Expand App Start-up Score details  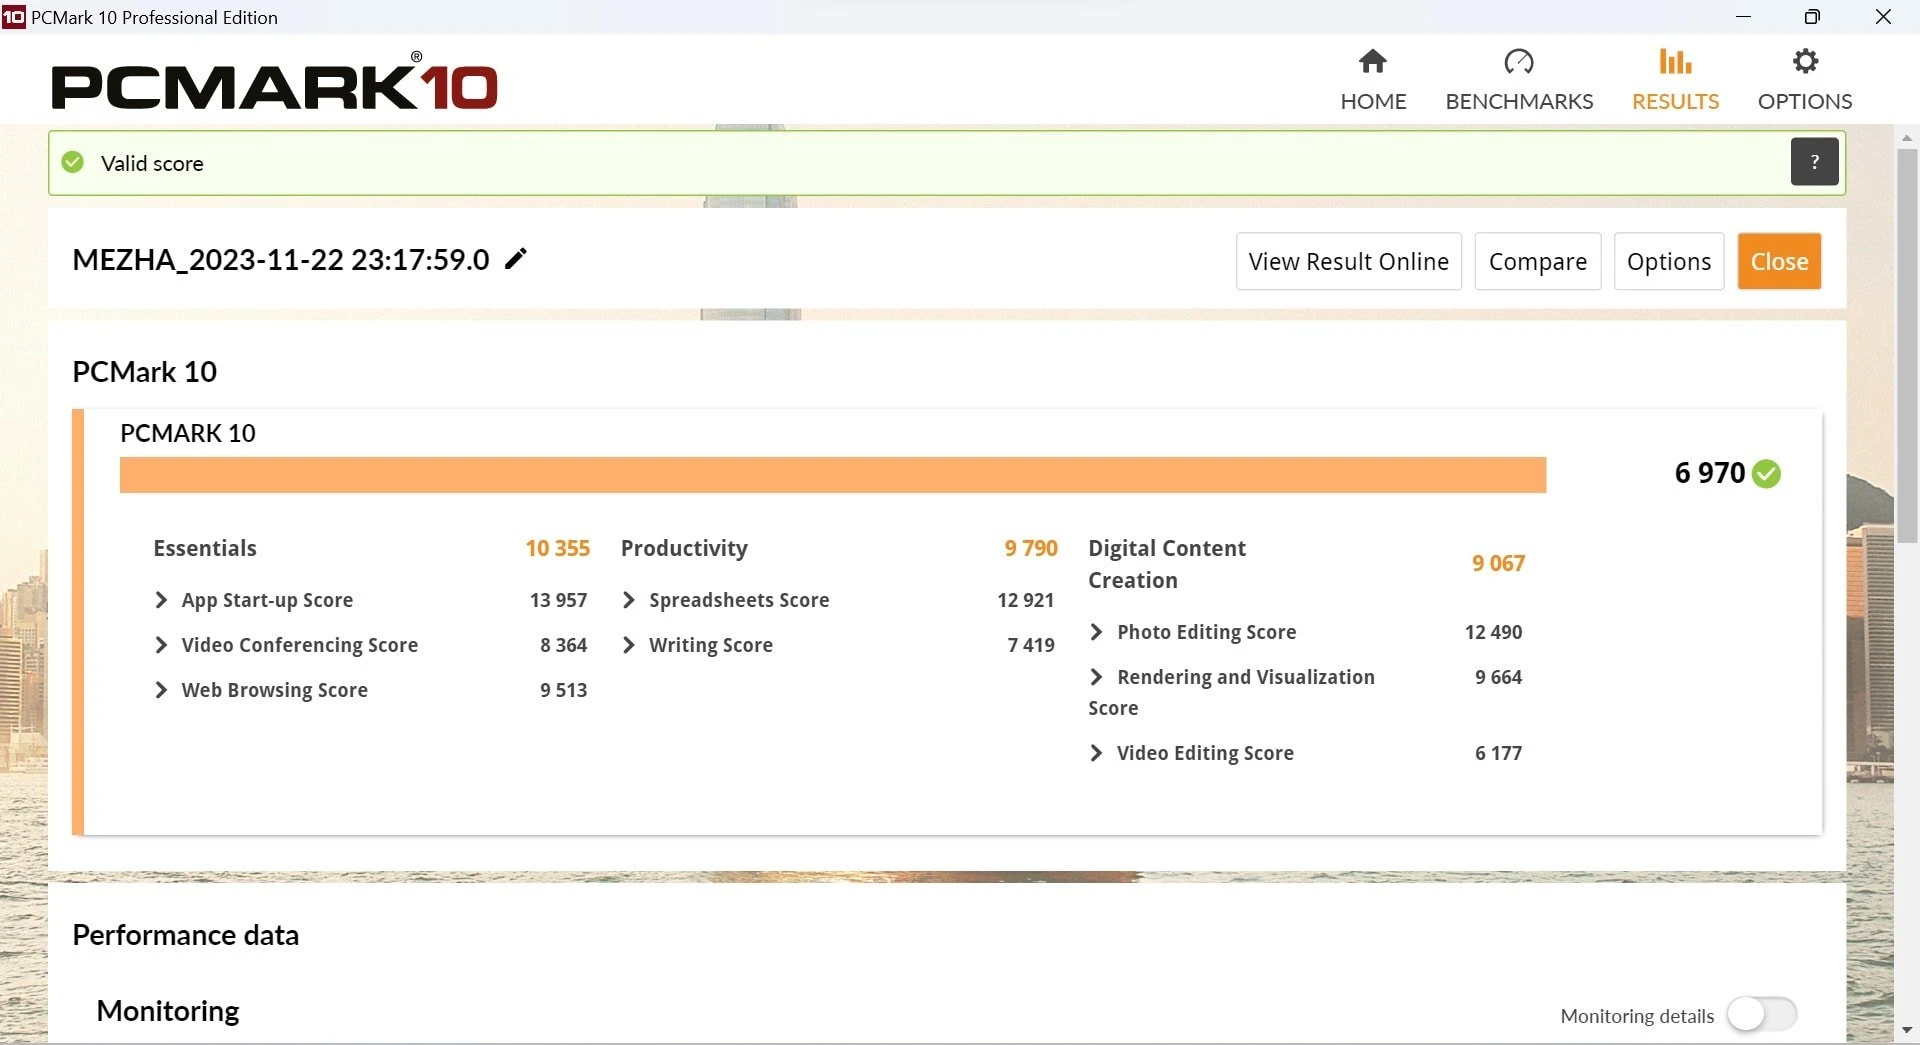[161, 600]
